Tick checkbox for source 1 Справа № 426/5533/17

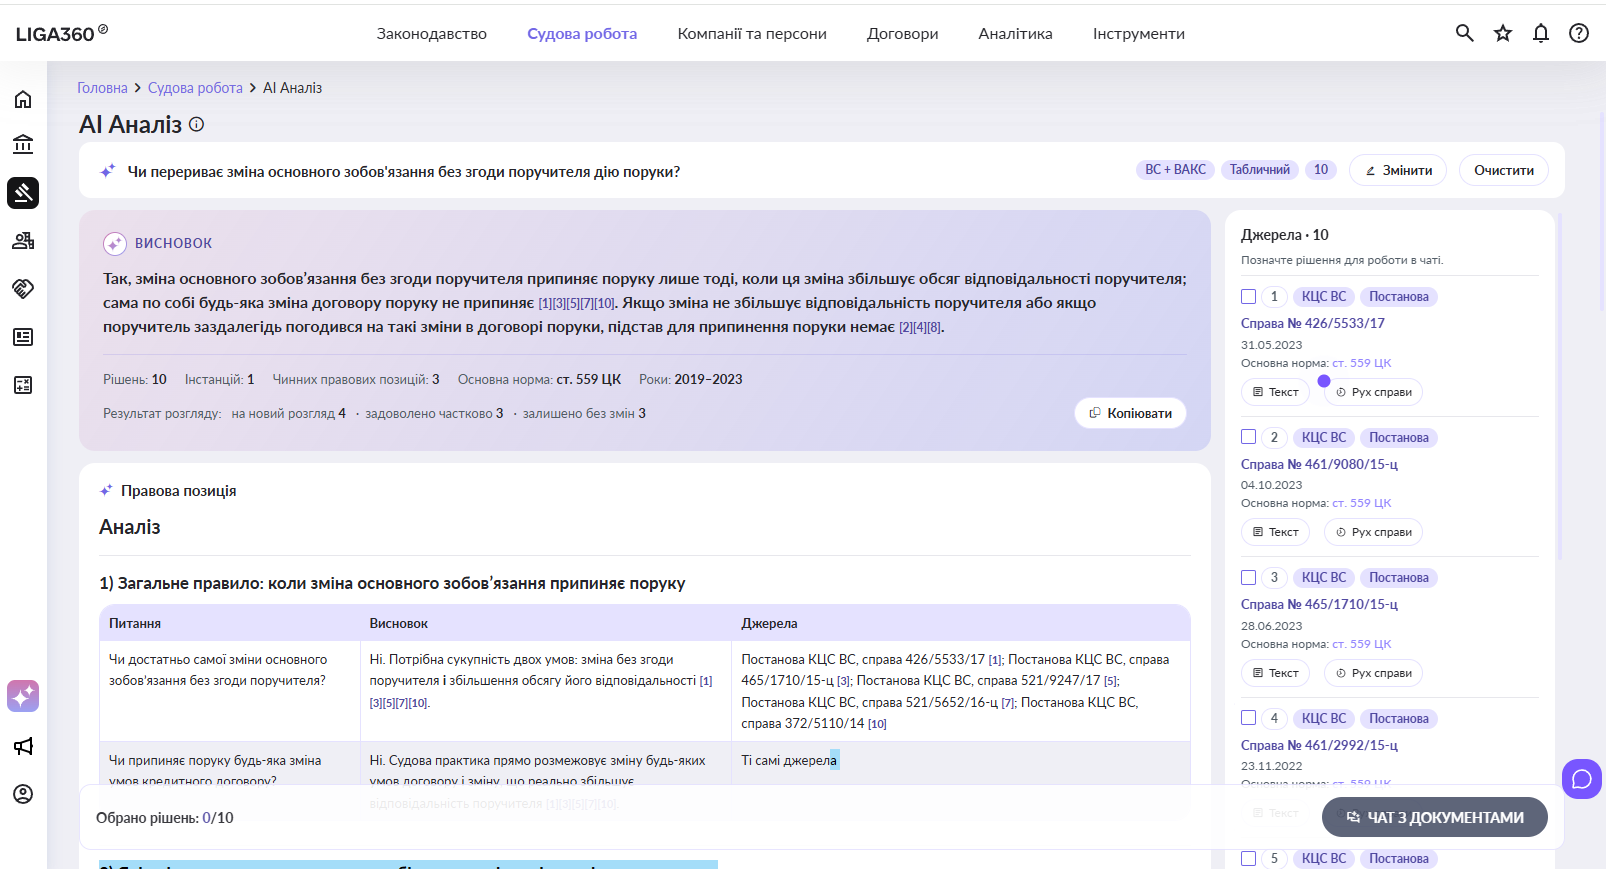tap(1248, 296)
